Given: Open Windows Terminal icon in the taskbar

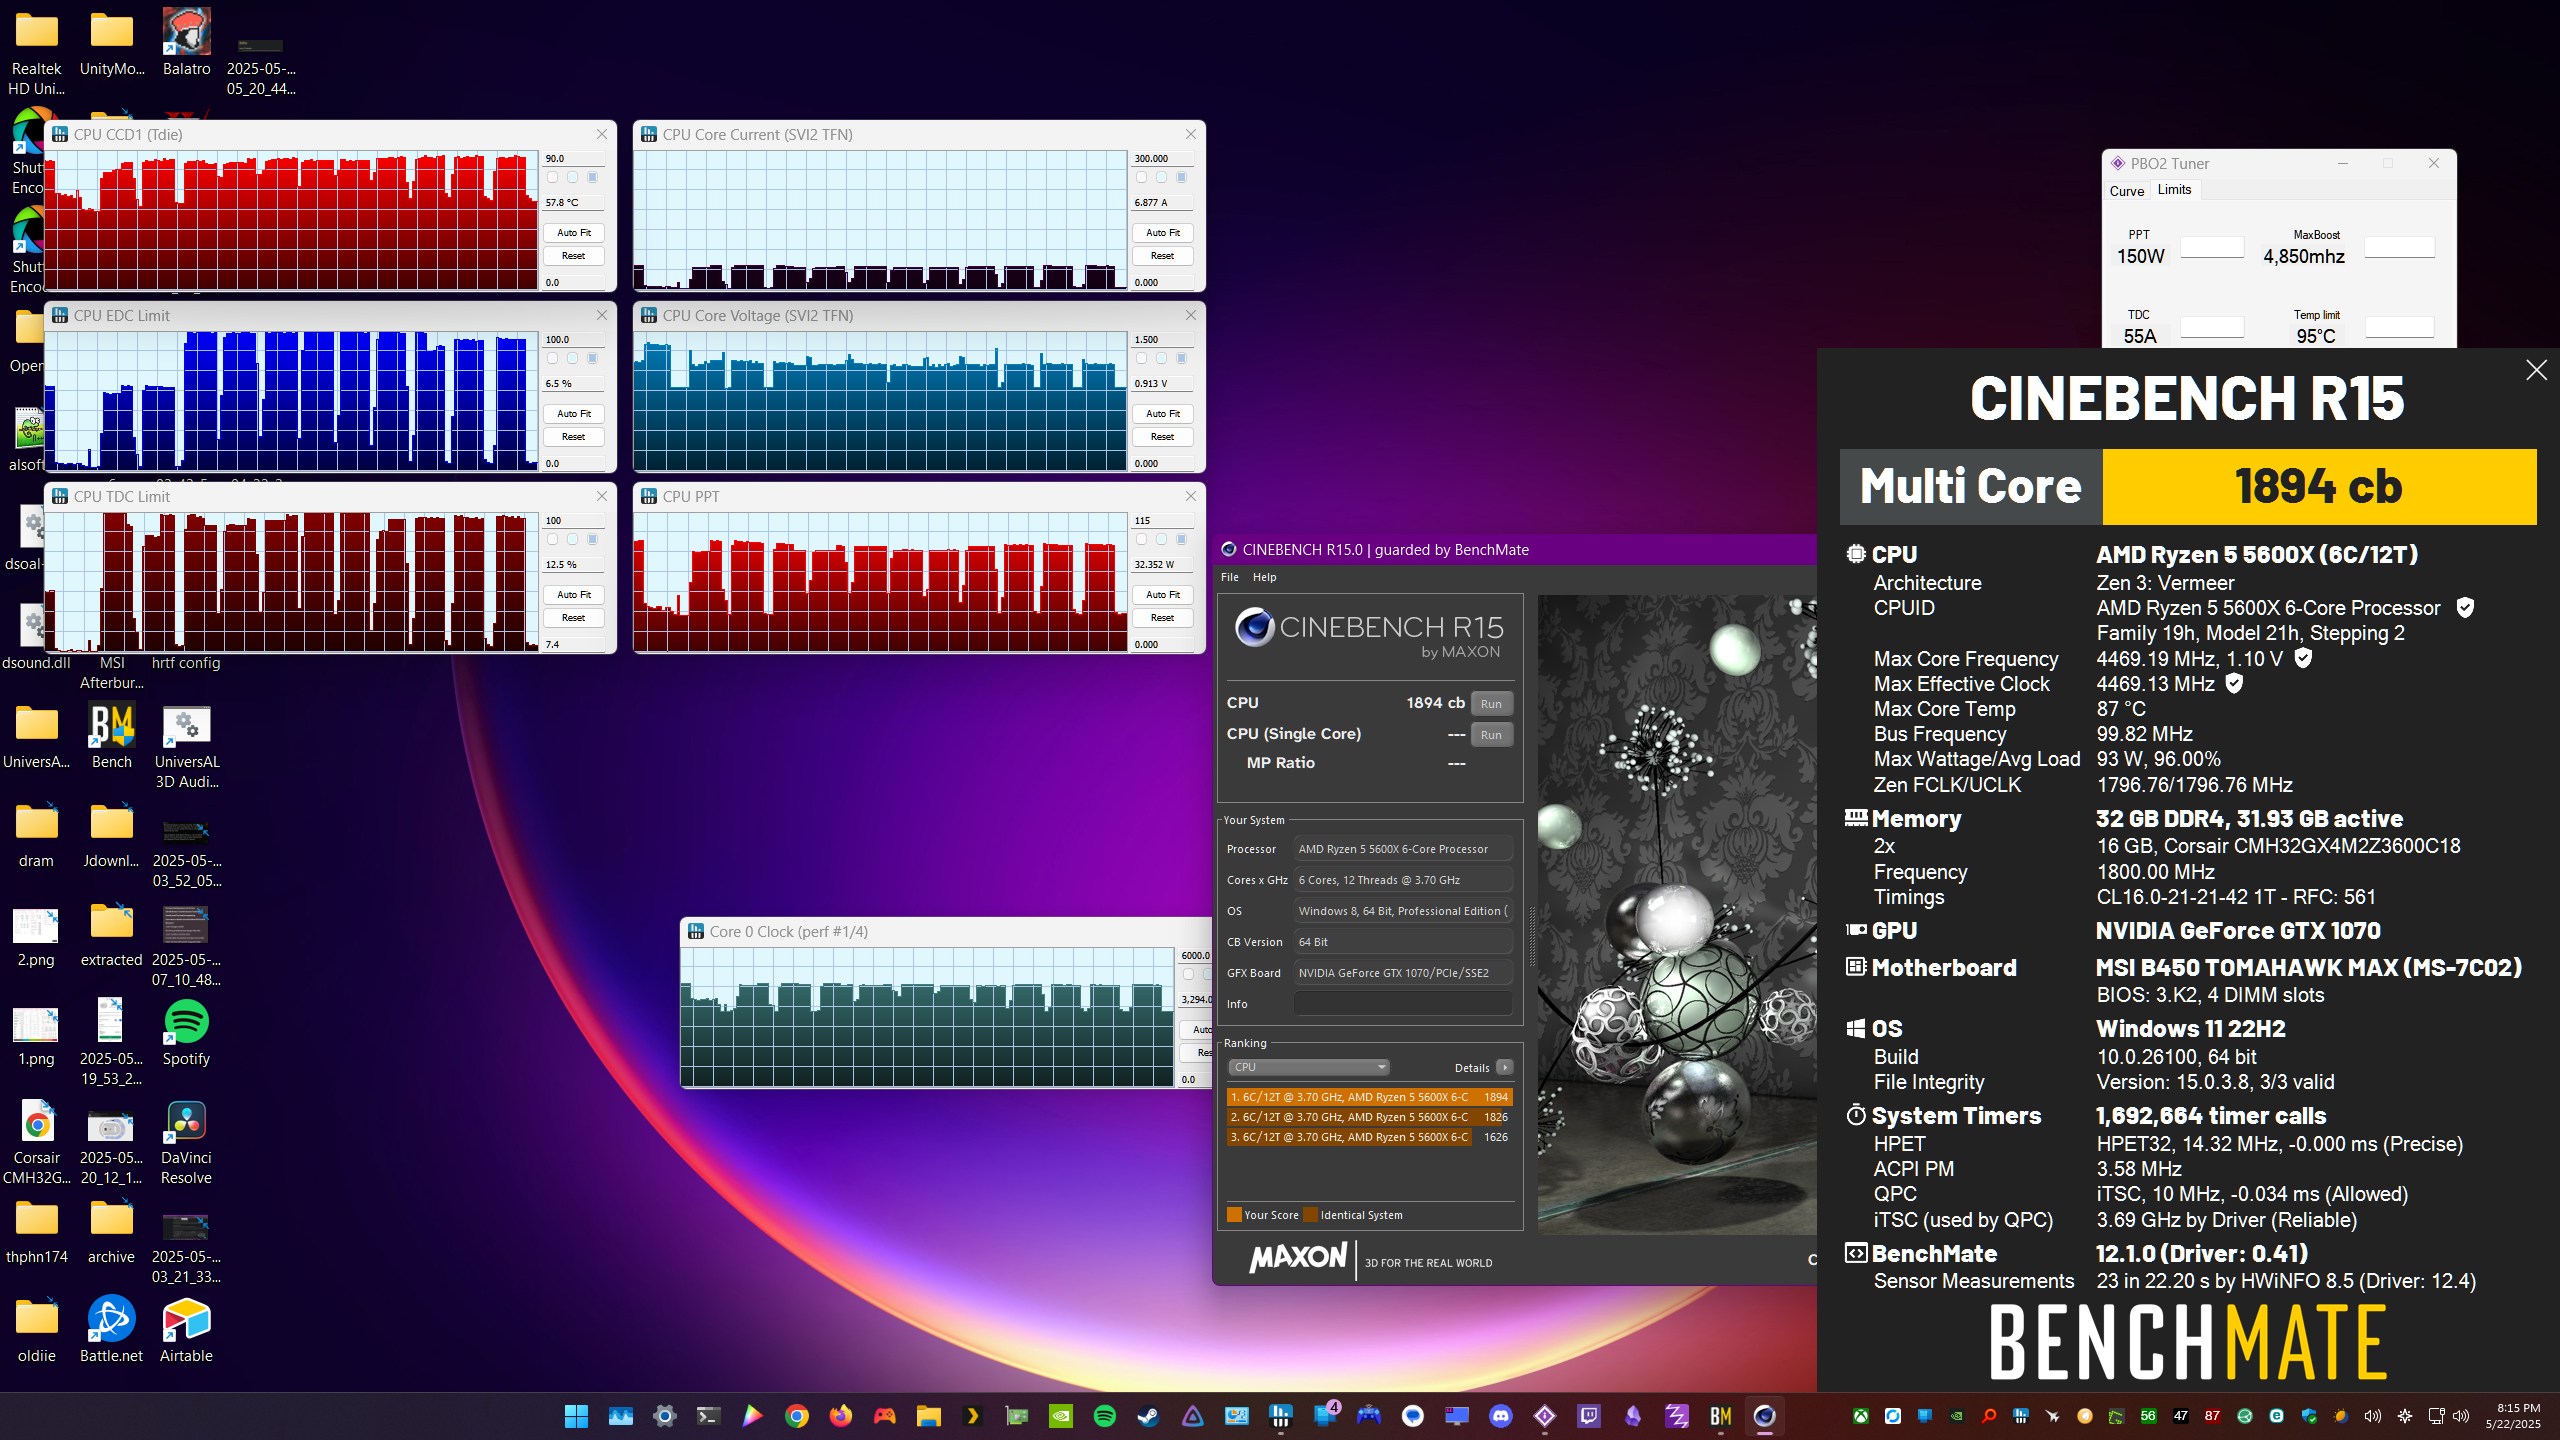Looking at the screenshot, I should (708, 1416).
